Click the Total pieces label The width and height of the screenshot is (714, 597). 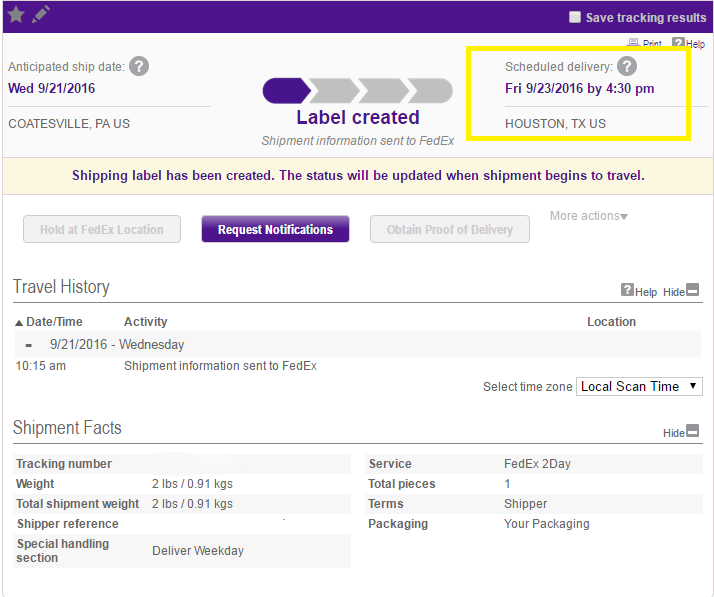click(x=402, y=484)
